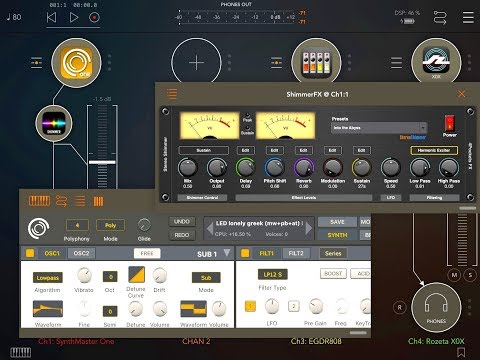Open the Sub Mode dropdown
This screenshot has height=360, width=480.
click(x=206, y=278)
